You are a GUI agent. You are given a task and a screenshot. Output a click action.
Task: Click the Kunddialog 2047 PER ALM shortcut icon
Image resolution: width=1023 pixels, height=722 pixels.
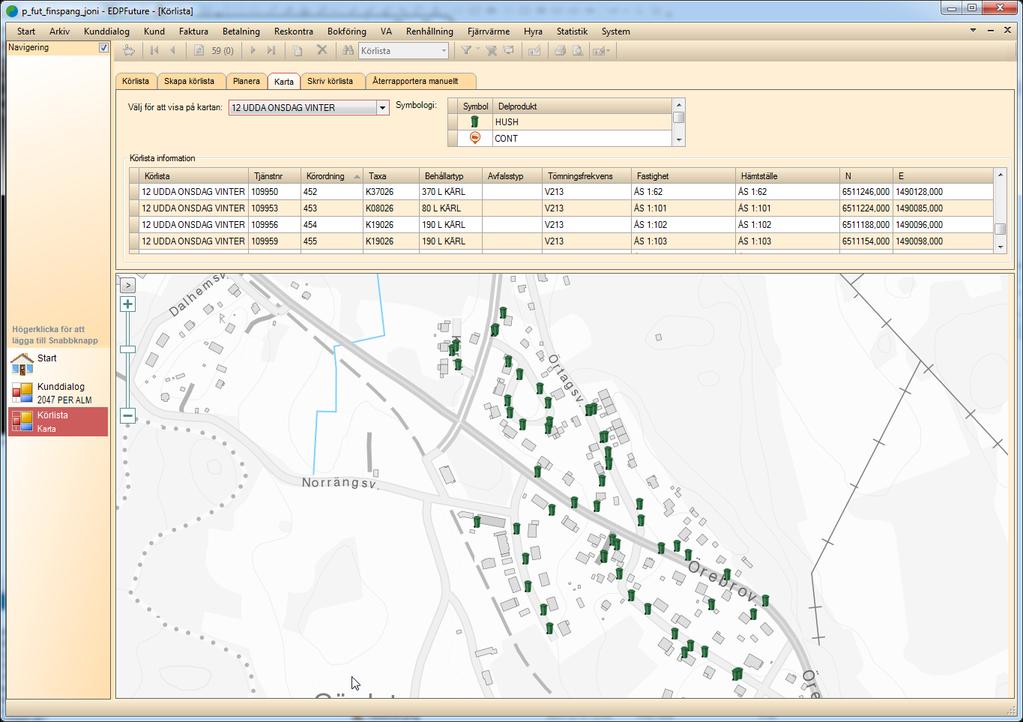pos(22,393)
